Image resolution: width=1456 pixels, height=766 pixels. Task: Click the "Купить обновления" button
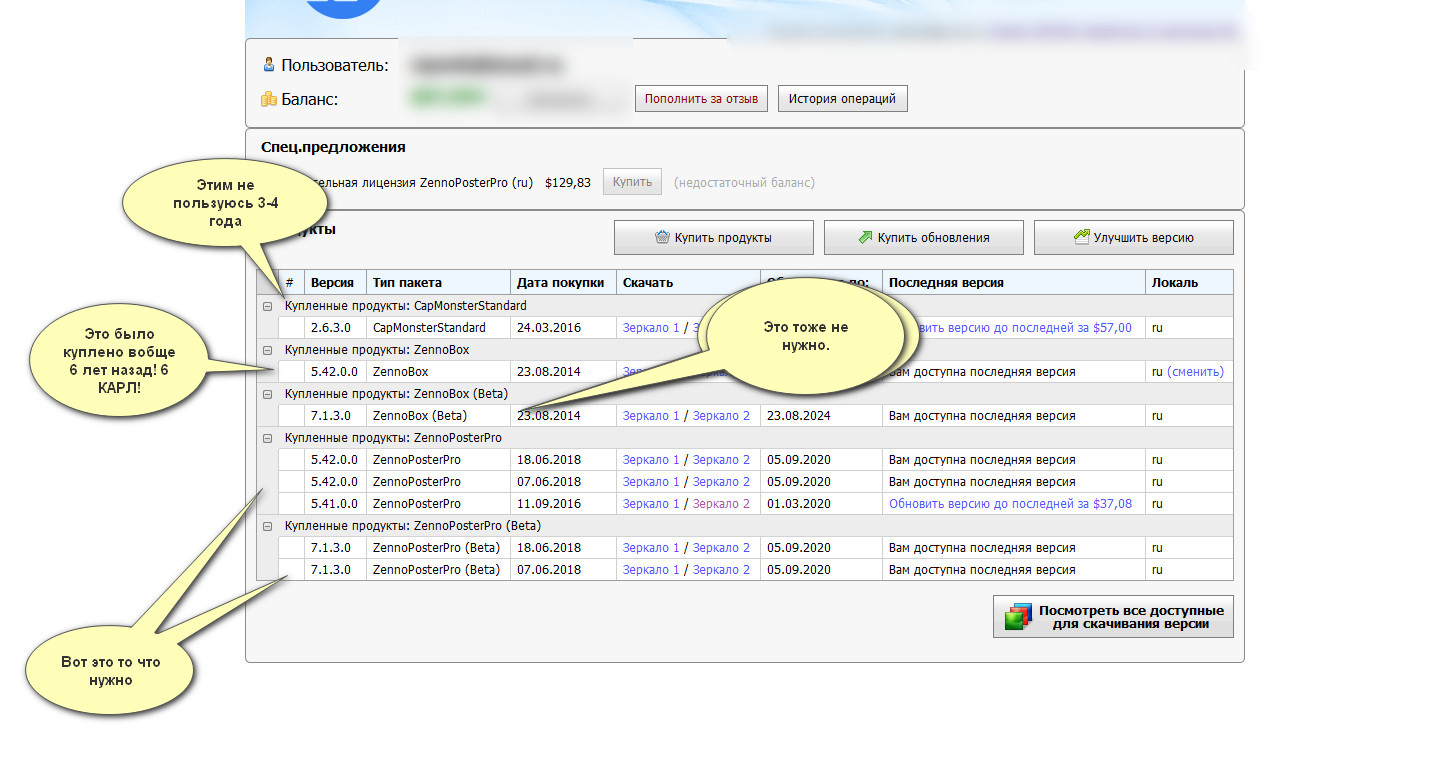click(x=924, y=238)
